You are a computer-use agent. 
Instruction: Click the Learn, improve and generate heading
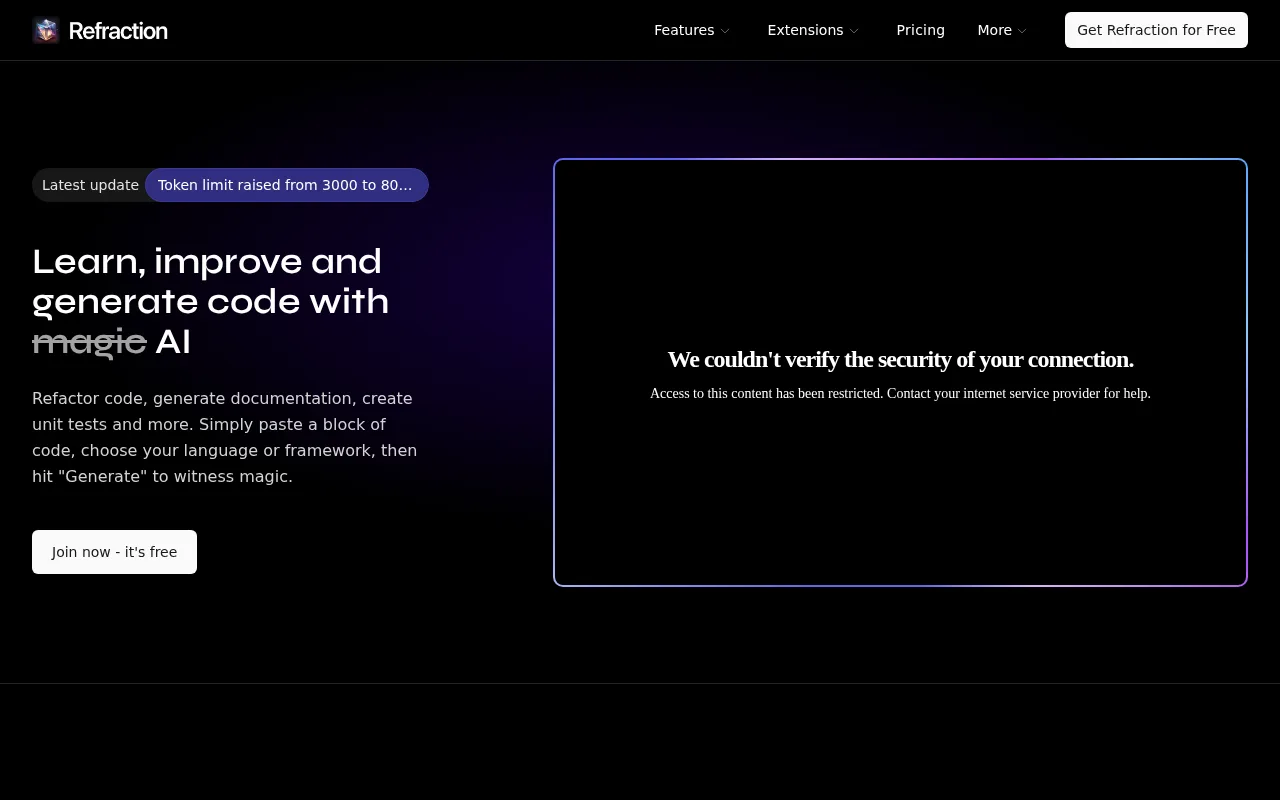[x=211, y=301]
